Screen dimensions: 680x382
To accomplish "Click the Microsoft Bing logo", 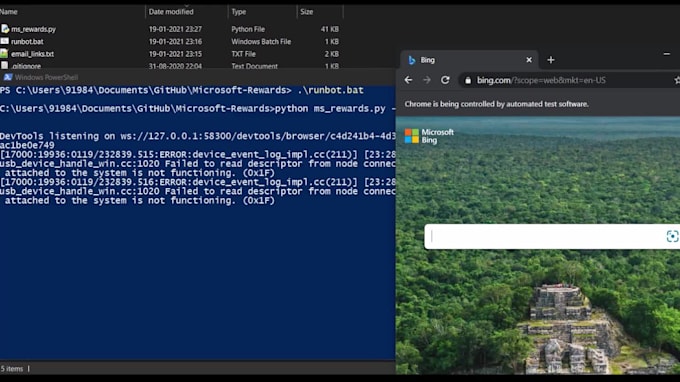I will pos(429,136).
